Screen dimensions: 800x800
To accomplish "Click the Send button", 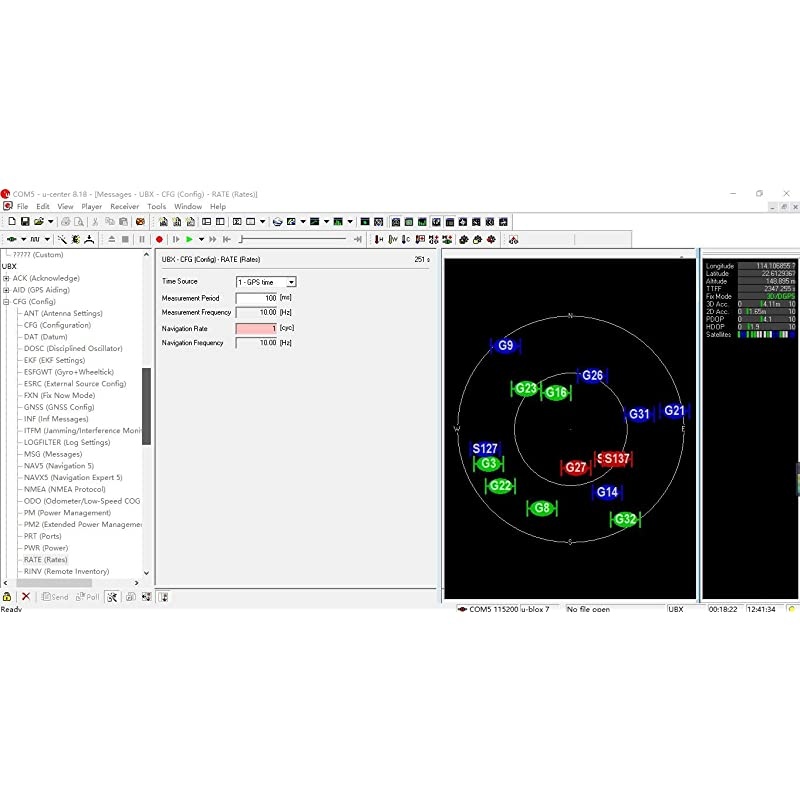I will click(55, 597).
